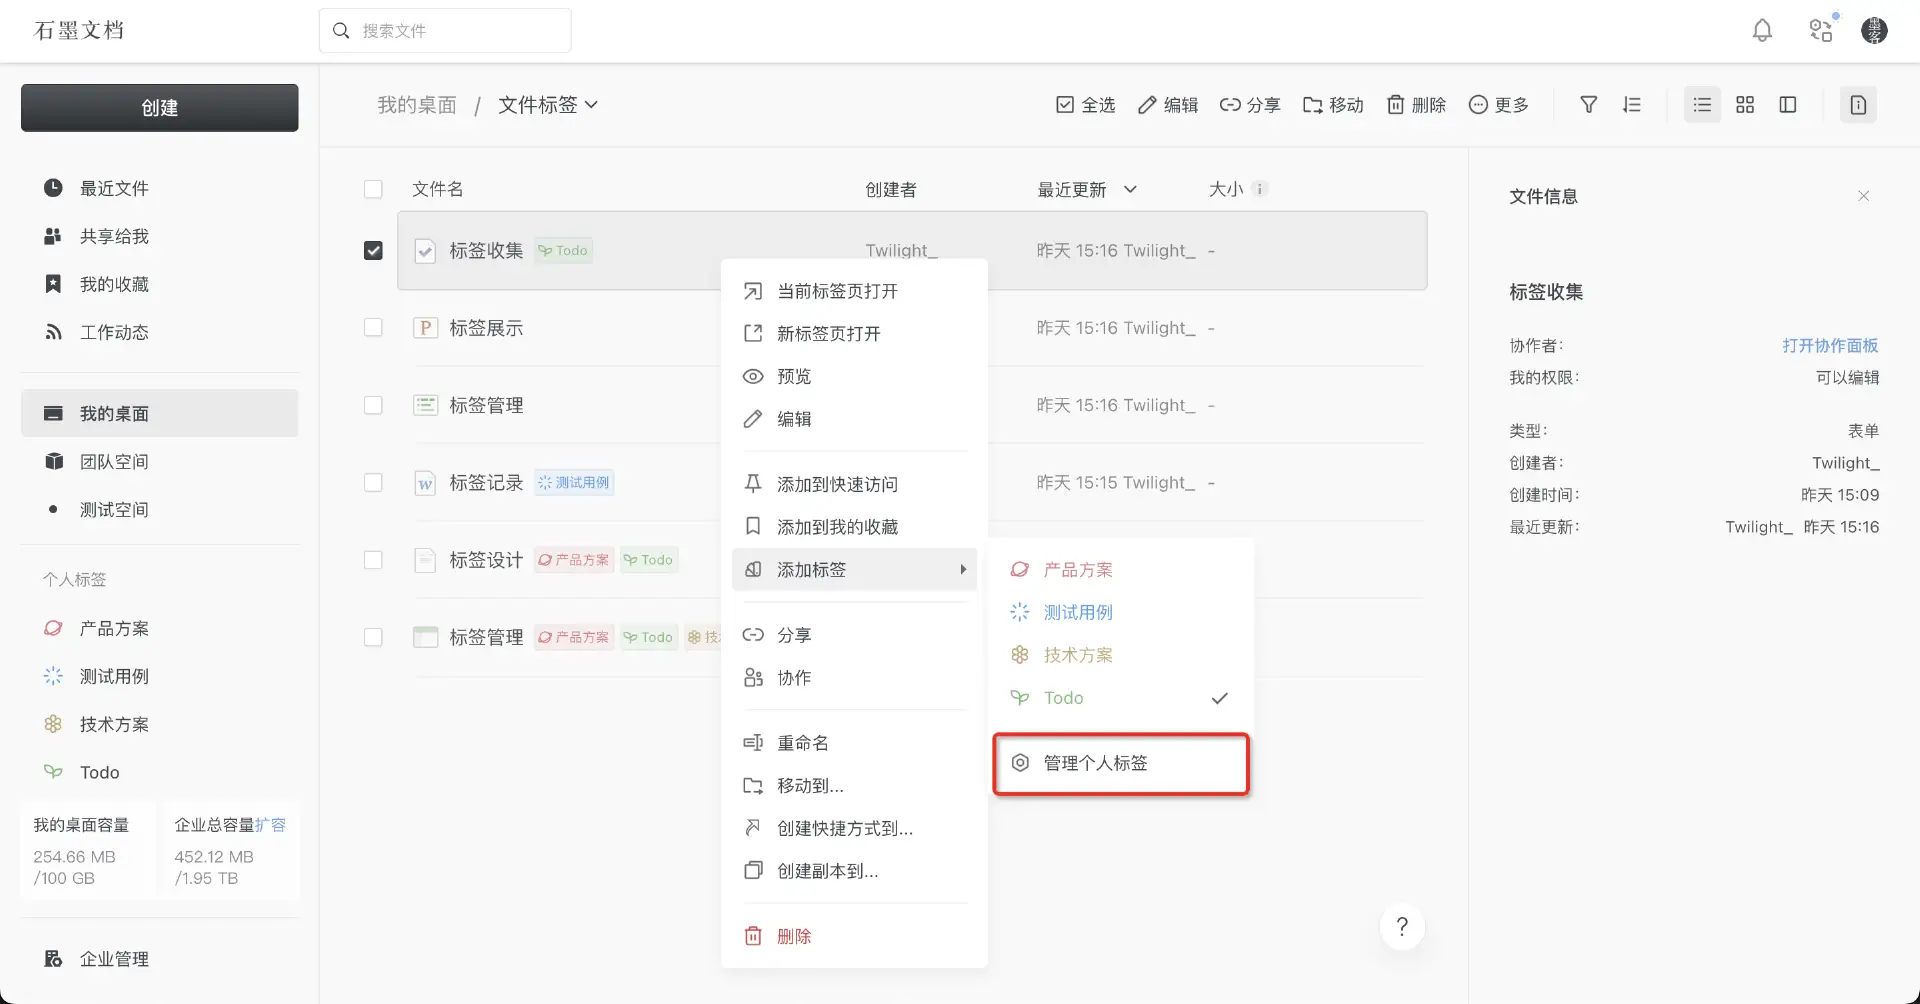Select 创建快捷方式到...

pyautogui.click(x=854, y=829)
